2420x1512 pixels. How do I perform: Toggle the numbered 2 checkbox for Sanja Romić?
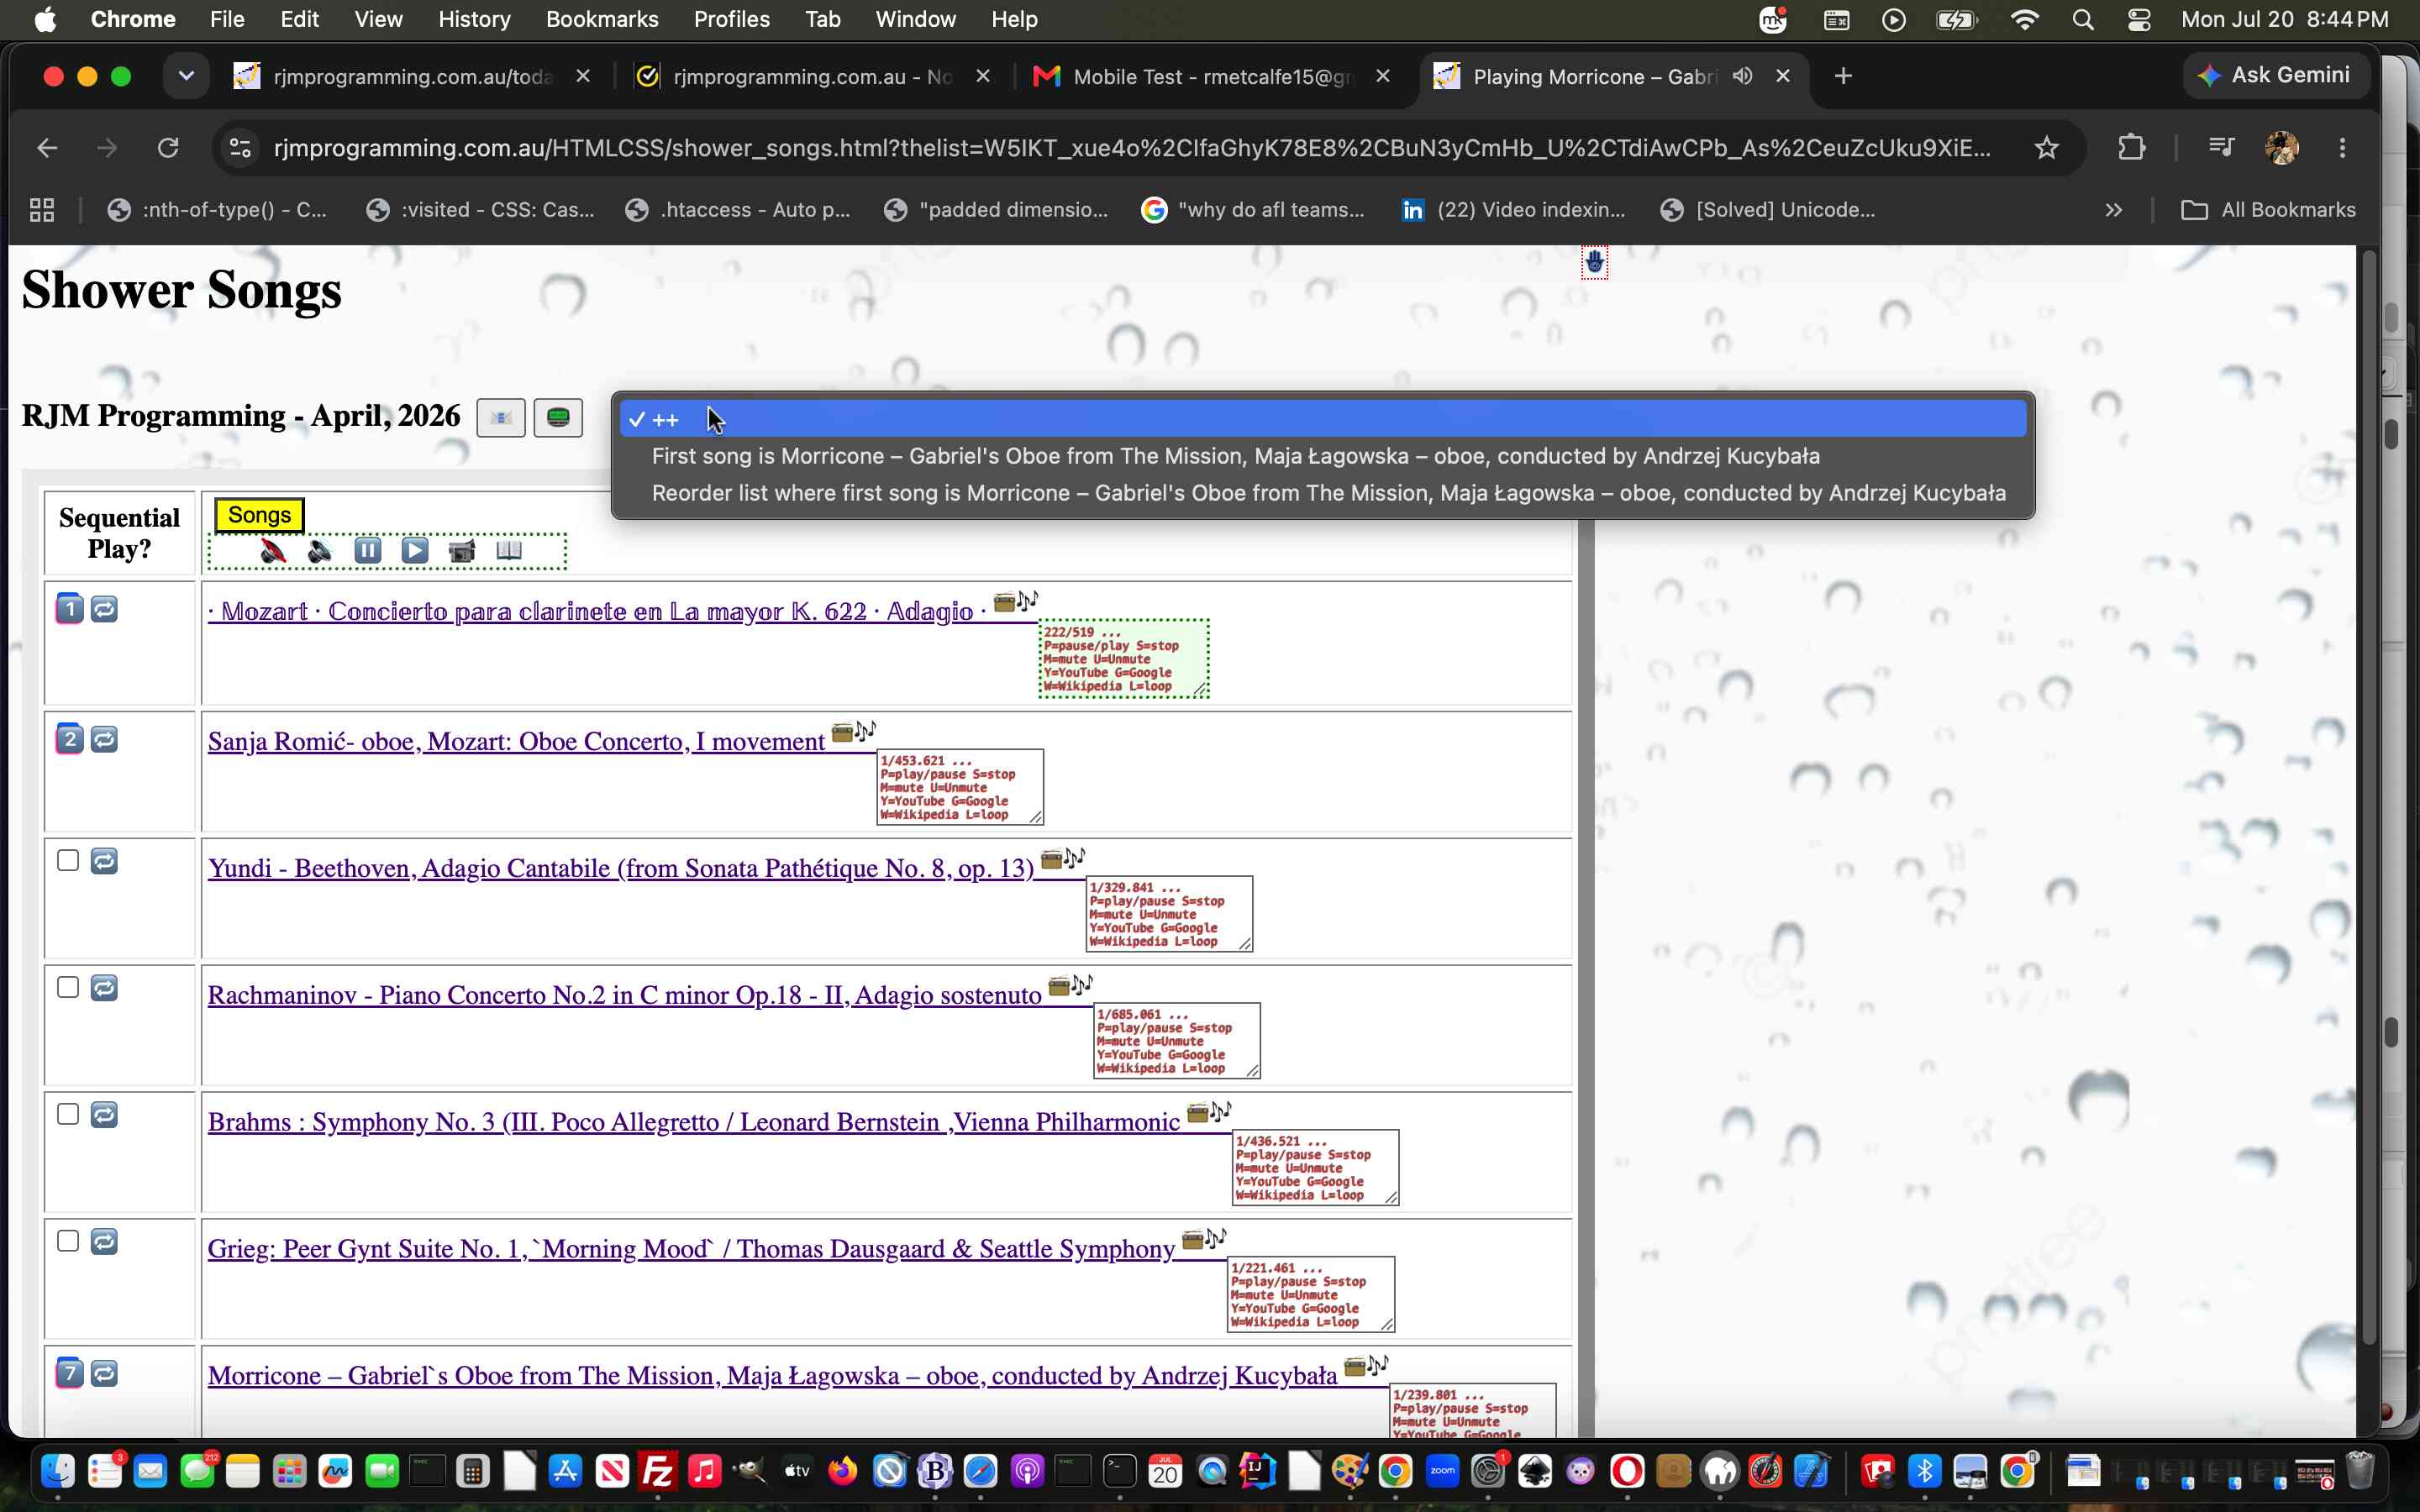tap(69, 738)
